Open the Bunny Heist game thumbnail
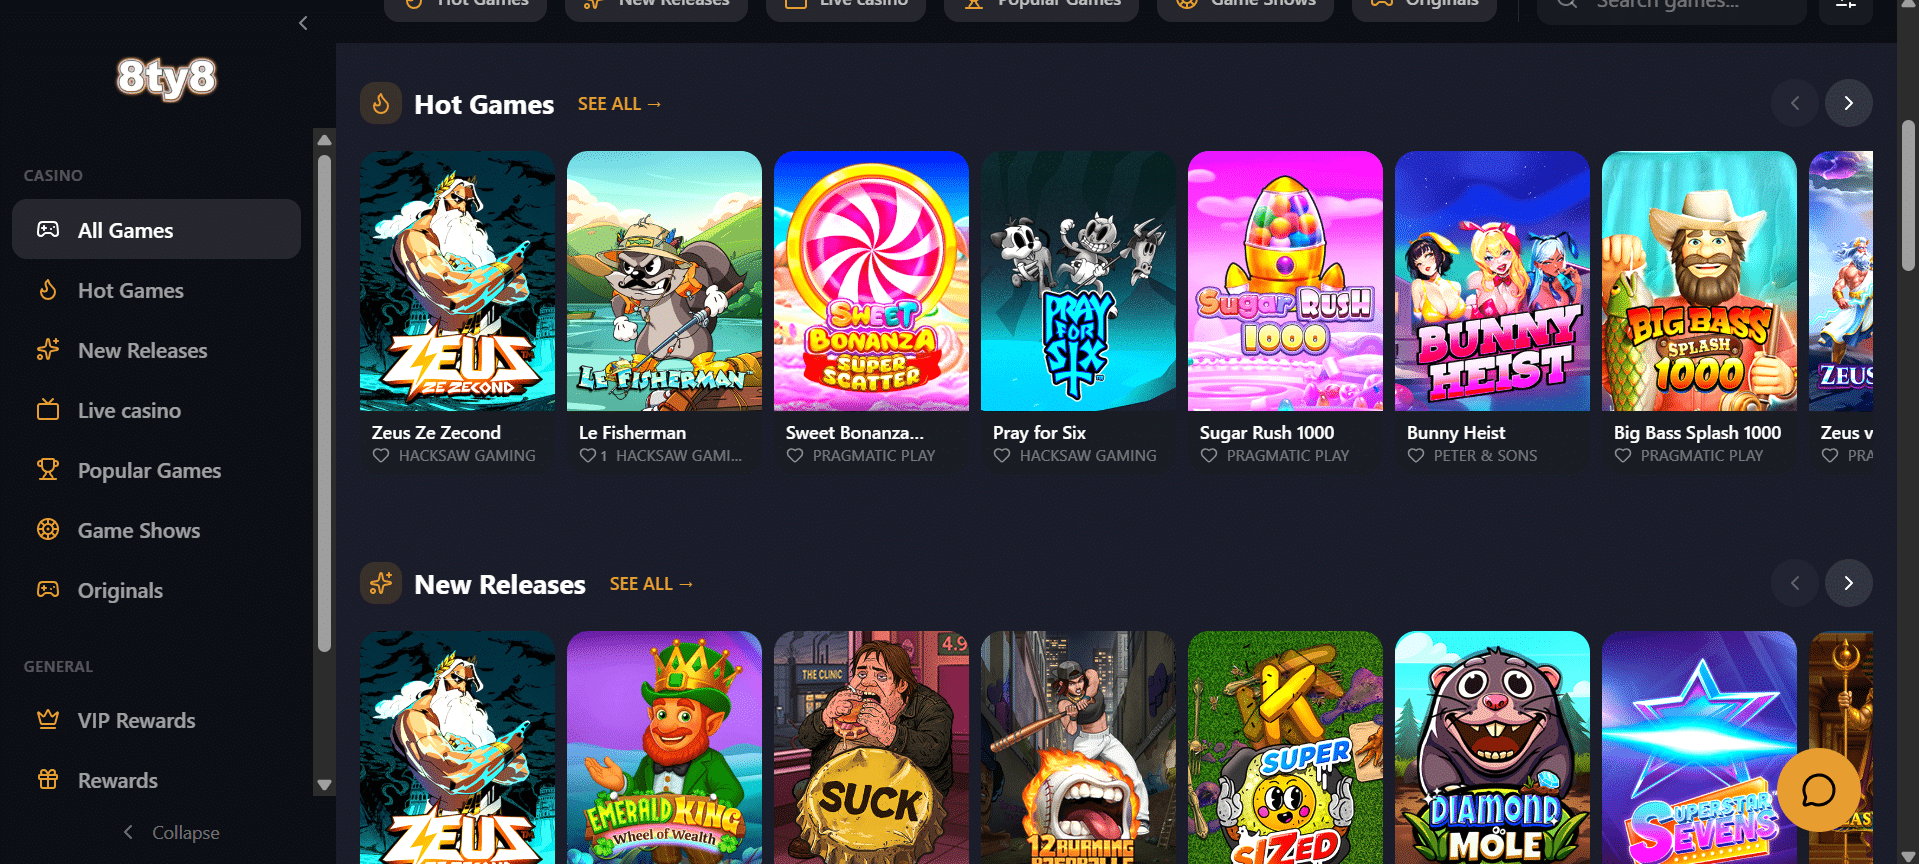This screenshot has width=1919, height=864. pyautogui.click(x=1492, y=281)
